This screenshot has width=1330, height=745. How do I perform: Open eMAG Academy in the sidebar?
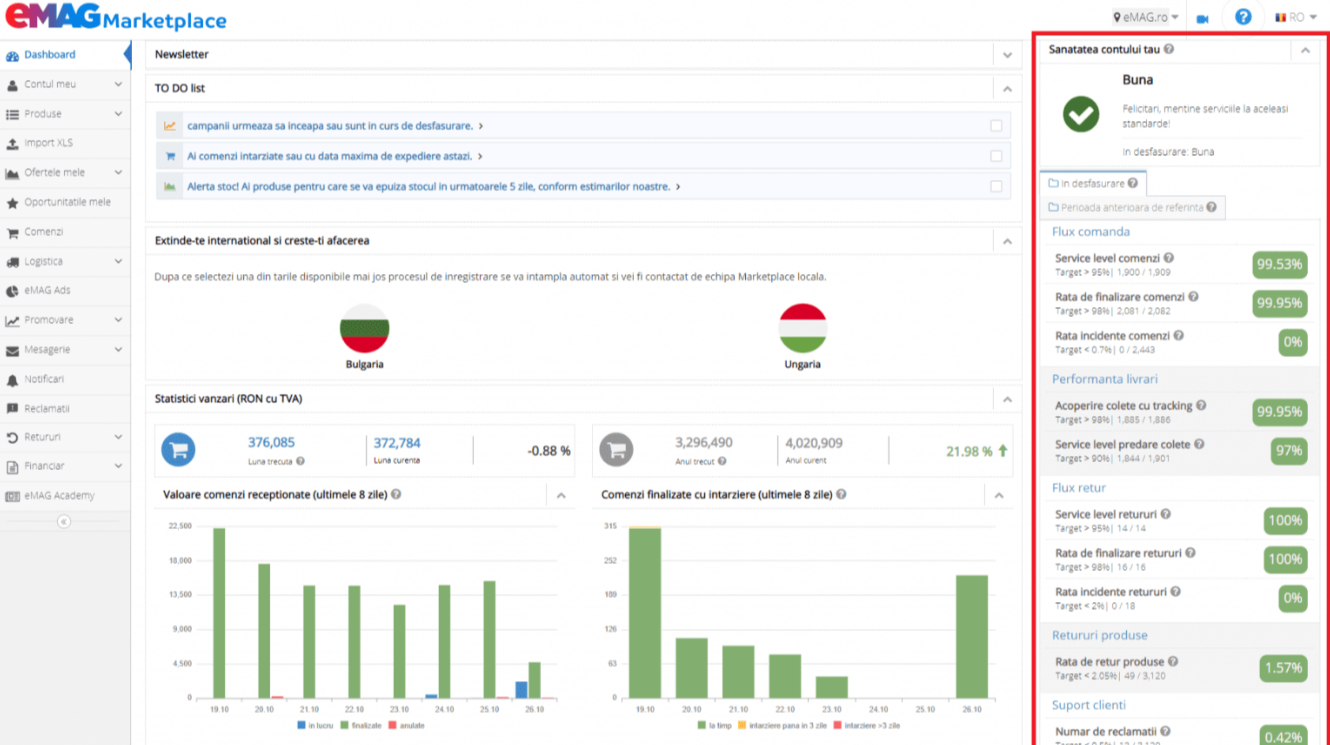point(60,496)
